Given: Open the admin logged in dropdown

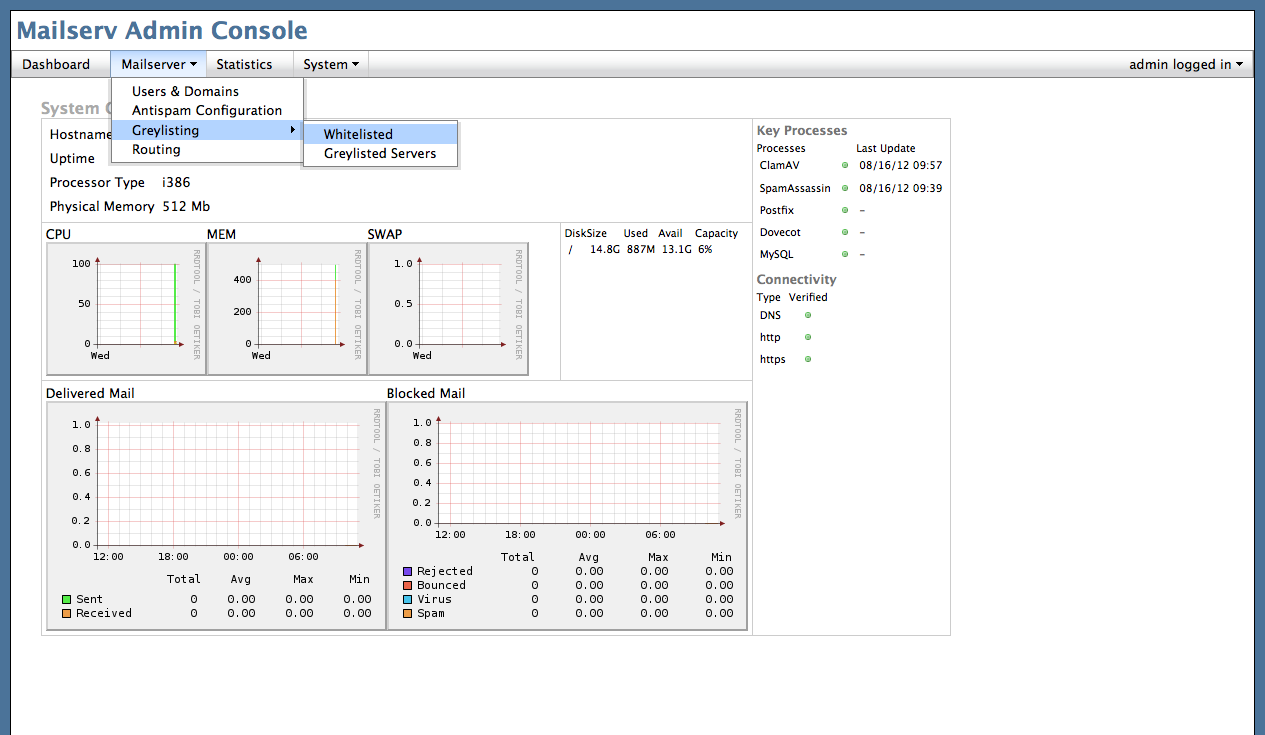Looking at the screenshot, I should (1186, 64).
